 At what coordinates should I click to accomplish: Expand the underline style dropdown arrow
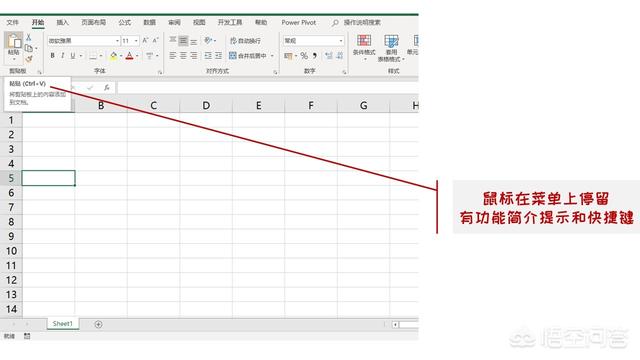coord(81,56)
